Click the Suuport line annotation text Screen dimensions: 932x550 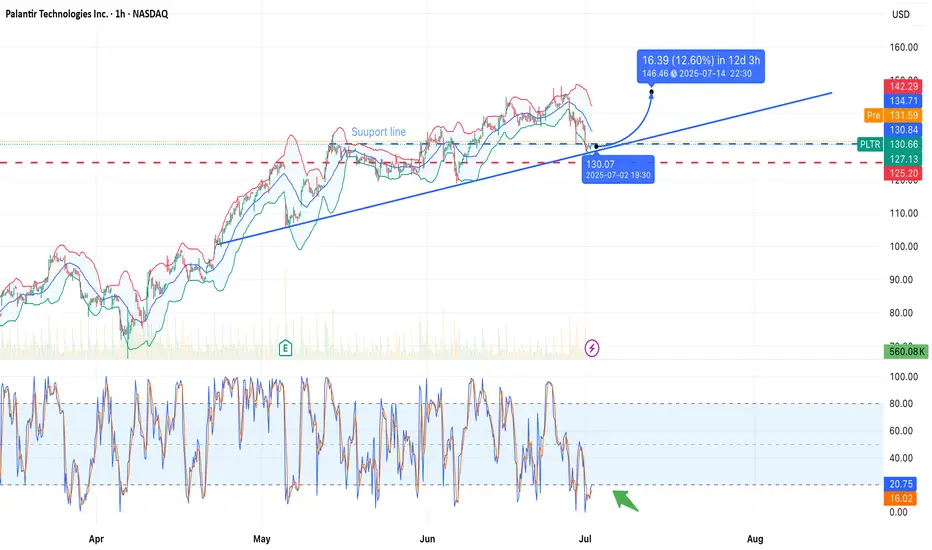(x=378, y=131)
